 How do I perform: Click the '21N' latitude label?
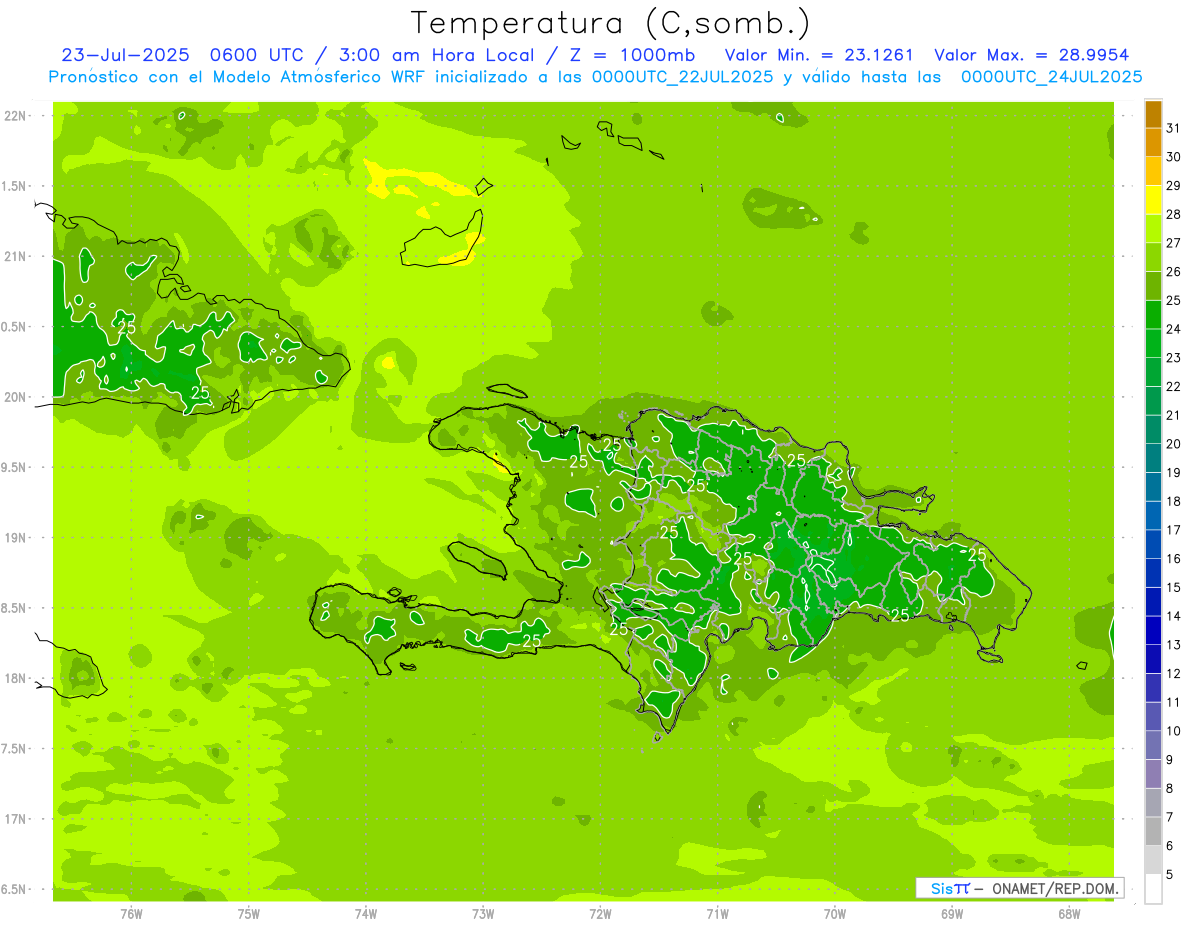16,256
